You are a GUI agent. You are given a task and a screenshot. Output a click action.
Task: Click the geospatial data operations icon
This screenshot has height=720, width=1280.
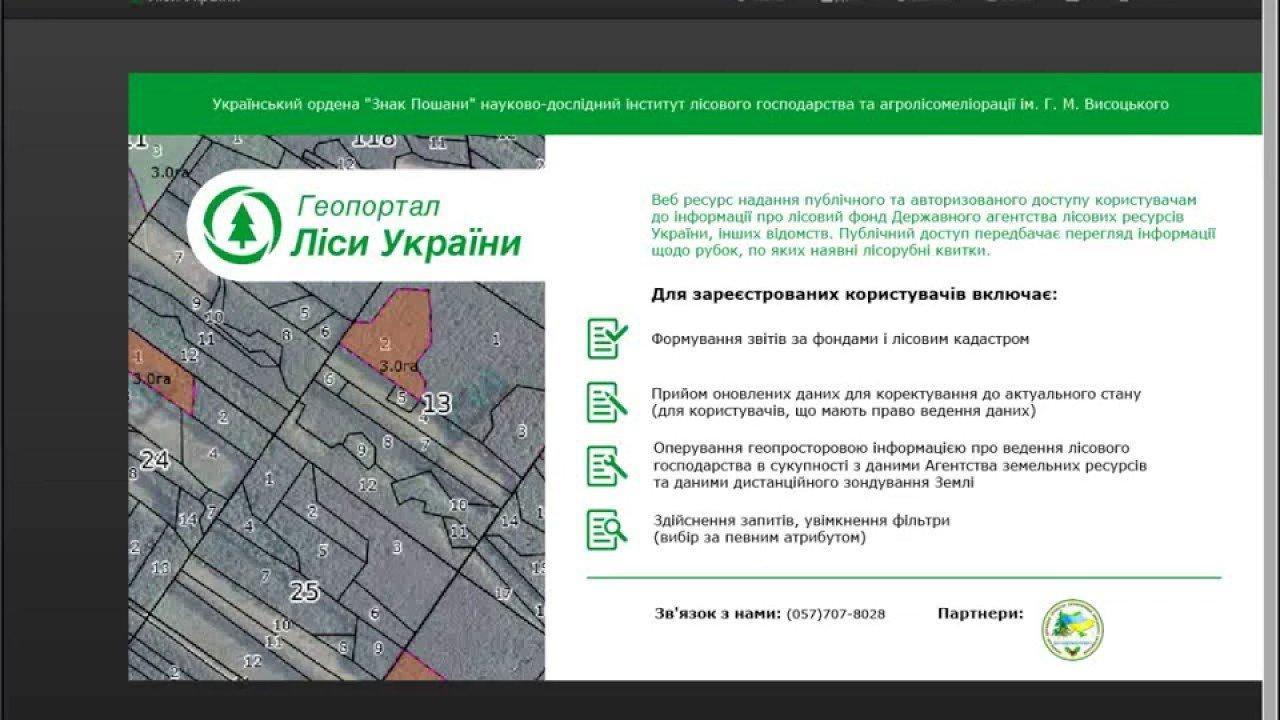pos(607,465)
